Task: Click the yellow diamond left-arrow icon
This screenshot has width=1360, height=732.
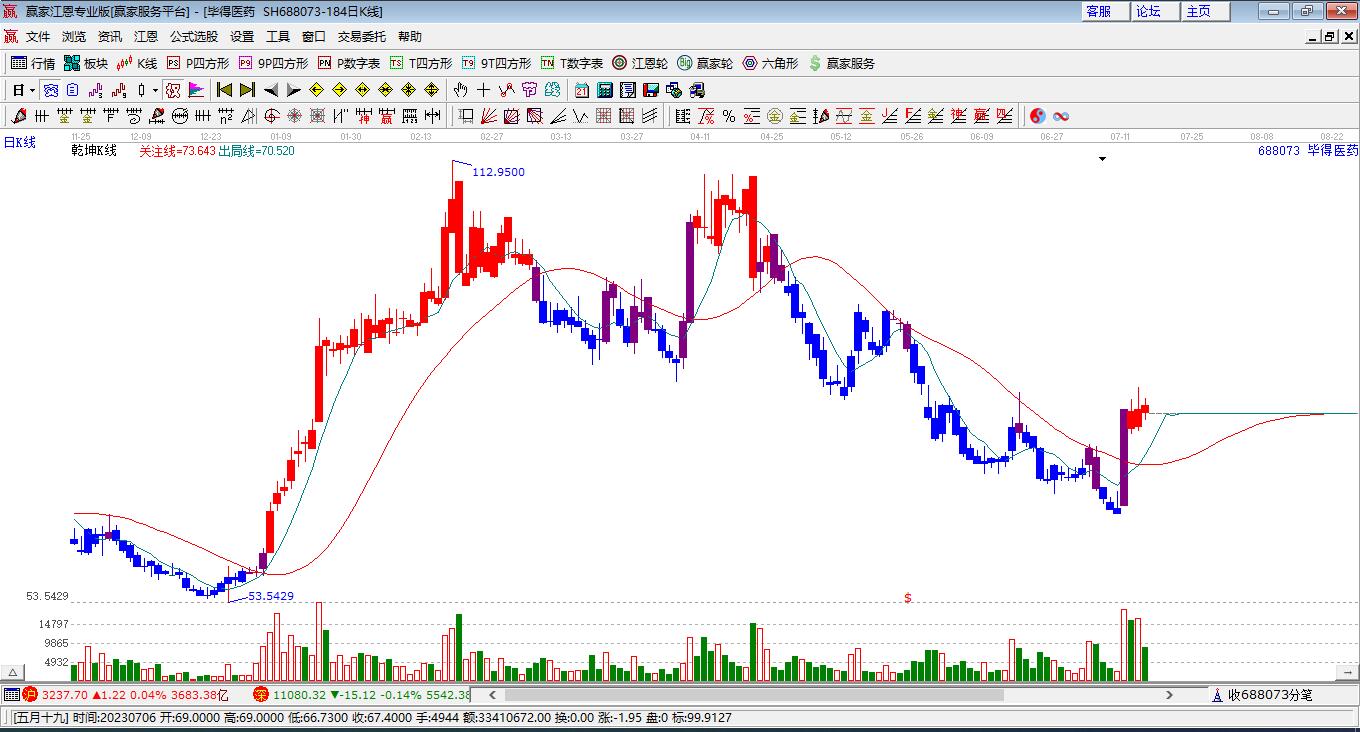Action: (x=316, y=90)
